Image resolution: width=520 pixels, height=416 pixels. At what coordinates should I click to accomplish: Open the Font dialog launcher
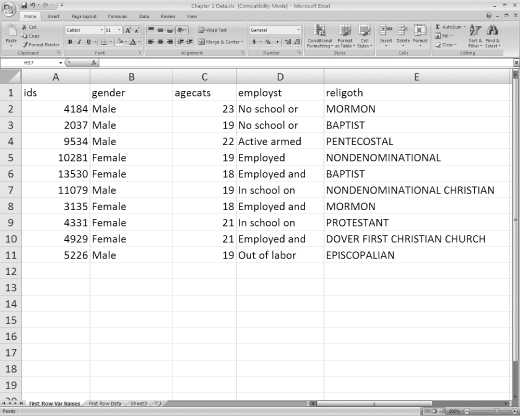click(140, 53)
